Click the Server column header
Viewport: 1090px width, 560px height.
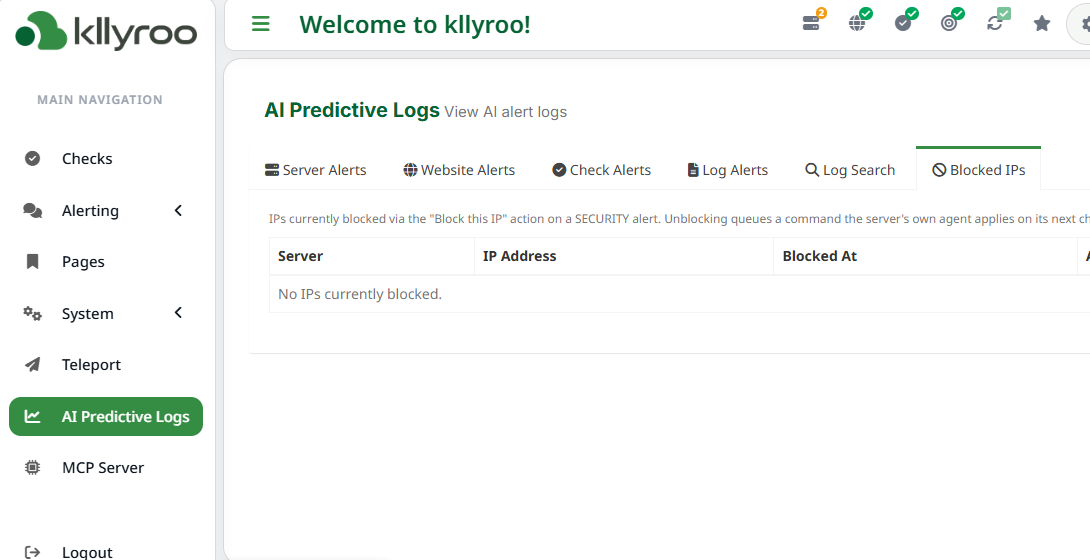(372, 256)
